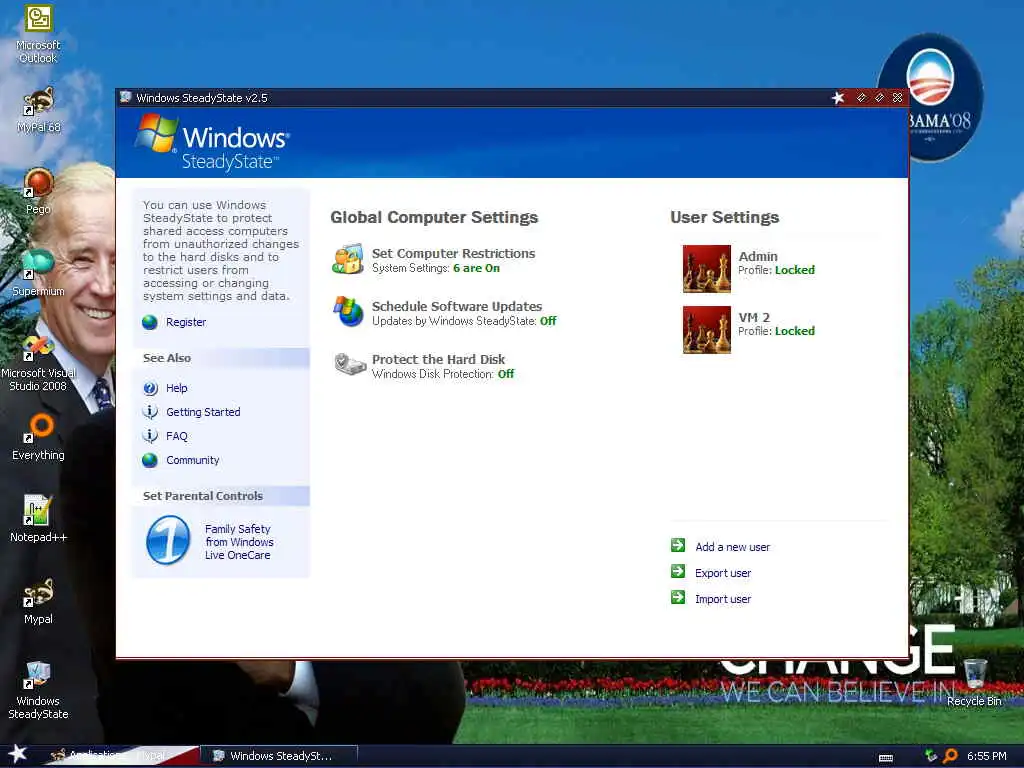Open Microsoft Outlook desktop icon
This screenshot has height=768, width=1024.
click(x=38, y=34)
